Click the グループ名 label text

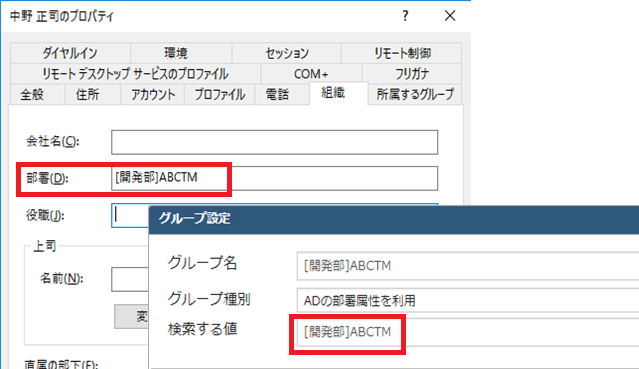click(x=202, y=263)
